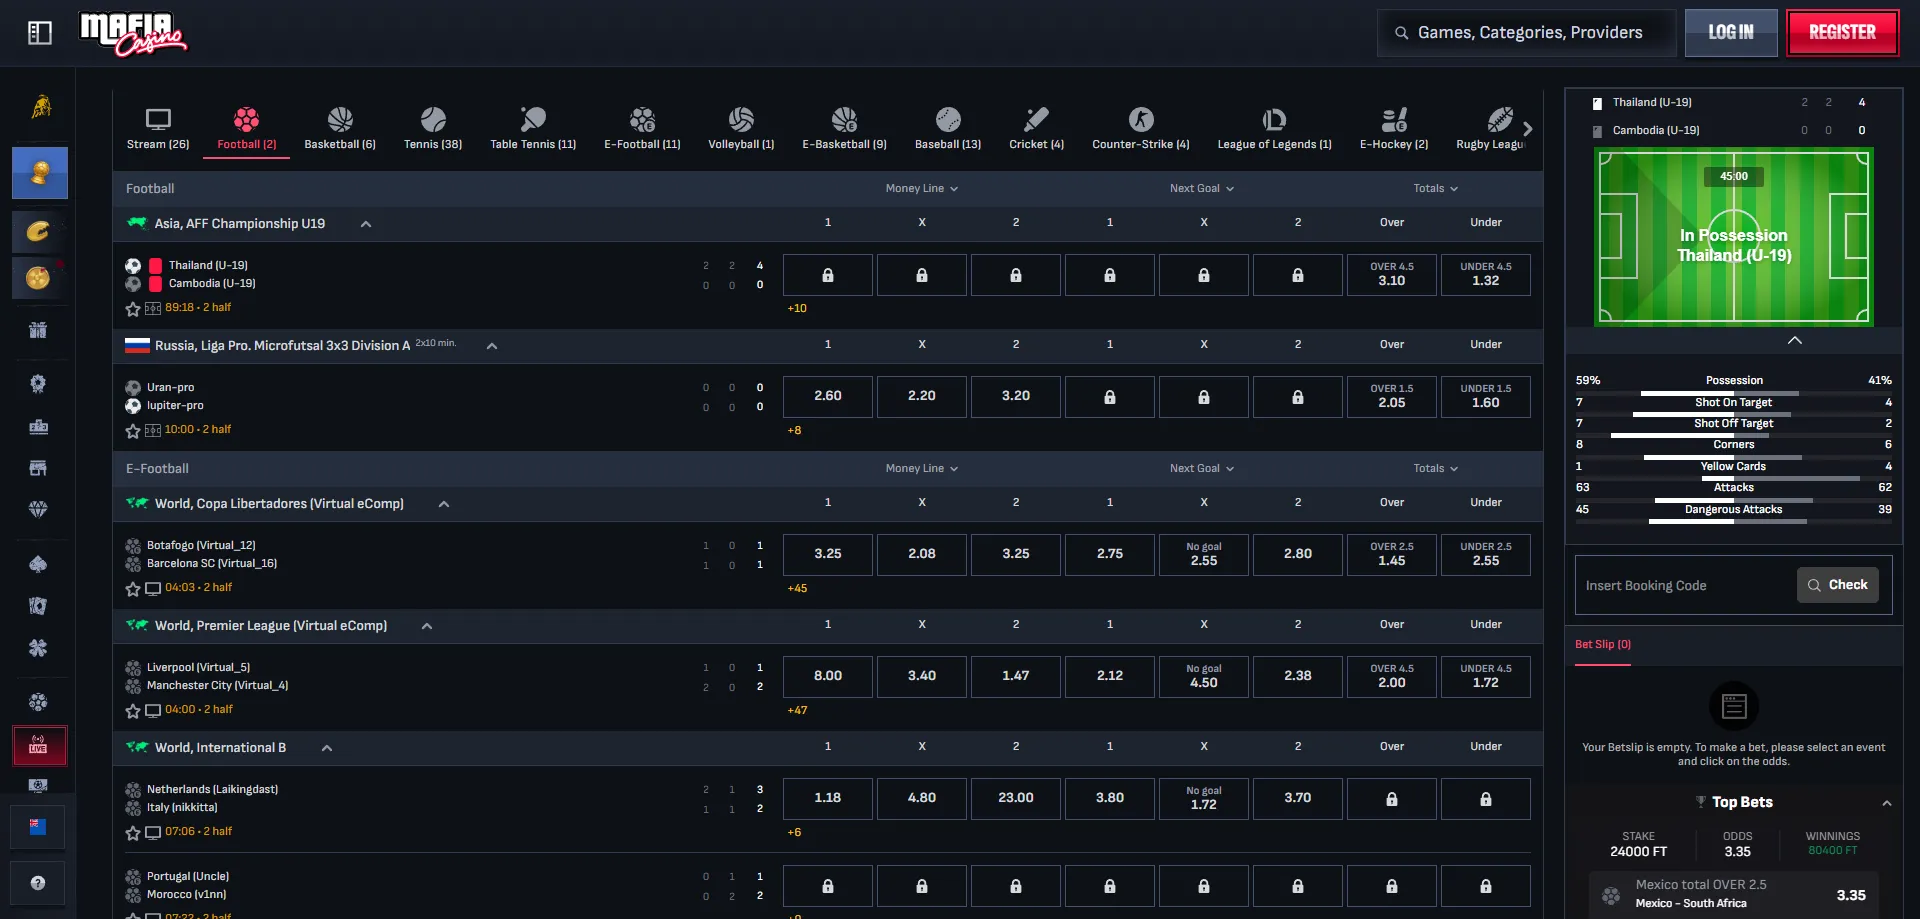This screenshot has width=1920, height=919.
Task: Open the help question mark icon
Action: point(38,883)
